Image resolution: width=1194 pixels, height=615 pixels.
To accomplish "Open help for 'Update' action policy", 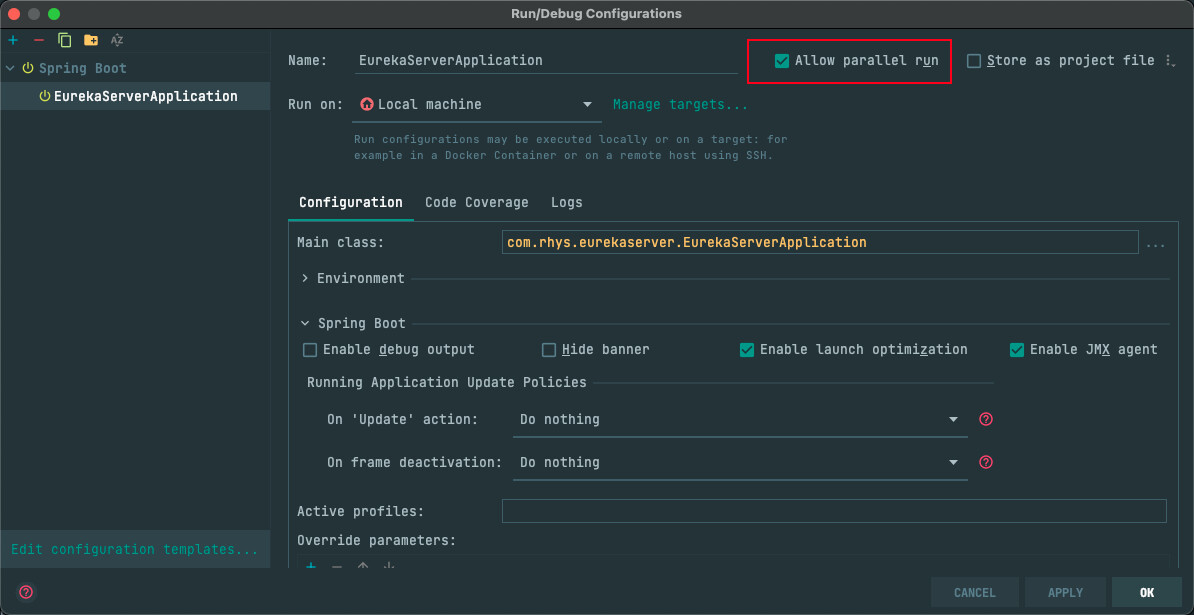I will (986, 419).
